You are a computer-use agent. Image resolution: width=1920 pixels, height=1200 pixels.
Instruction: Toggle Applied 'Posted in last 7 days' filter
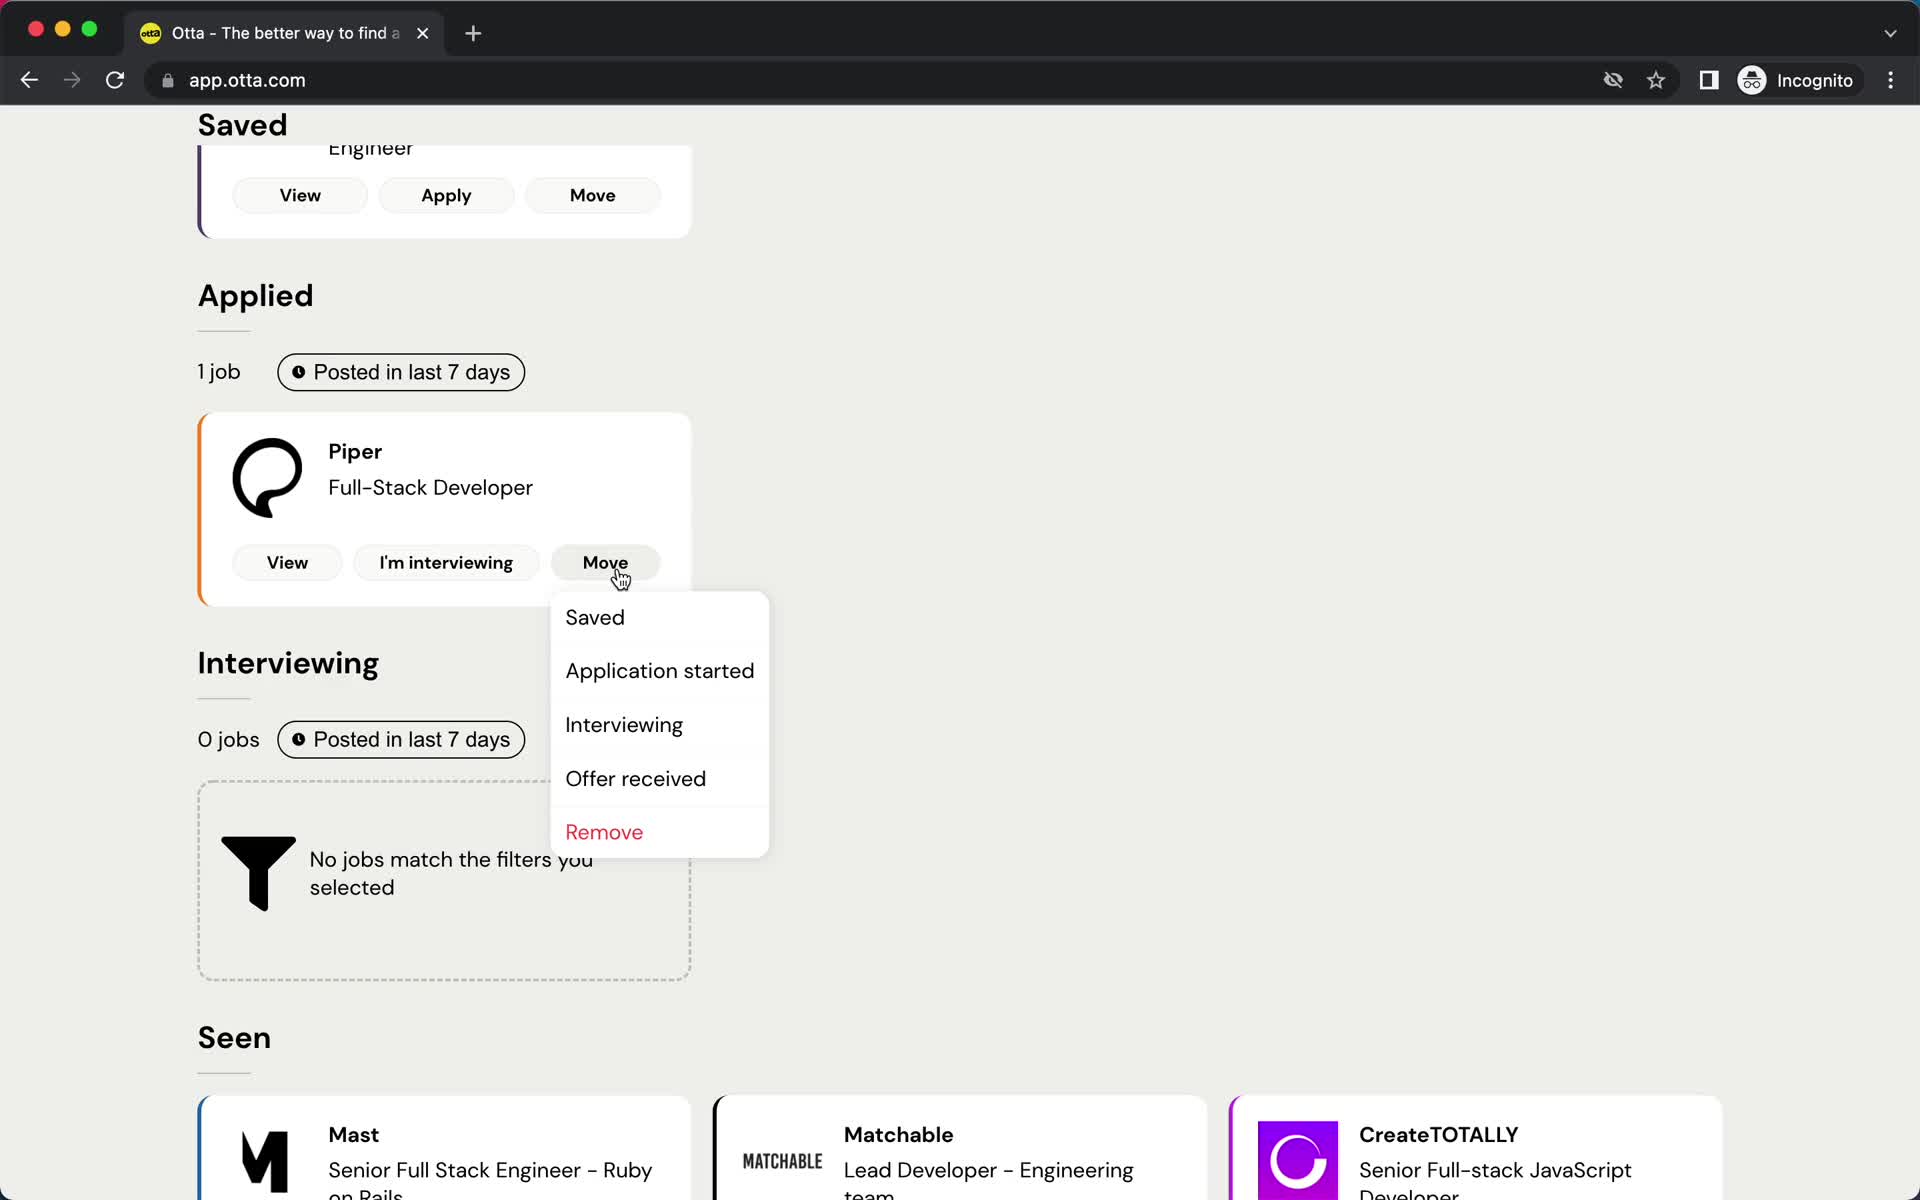pos(401,372)
